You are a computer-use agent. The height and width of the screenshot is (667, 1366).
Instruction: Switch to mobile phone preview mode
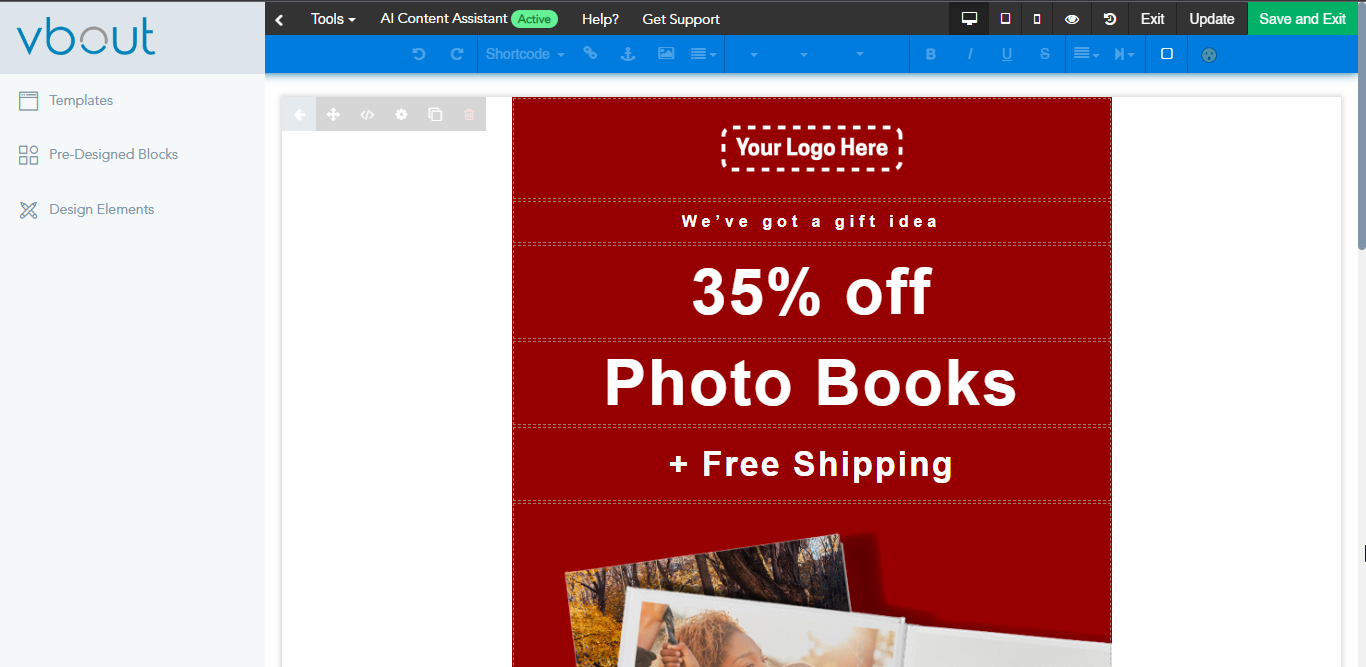(1037, 19)
